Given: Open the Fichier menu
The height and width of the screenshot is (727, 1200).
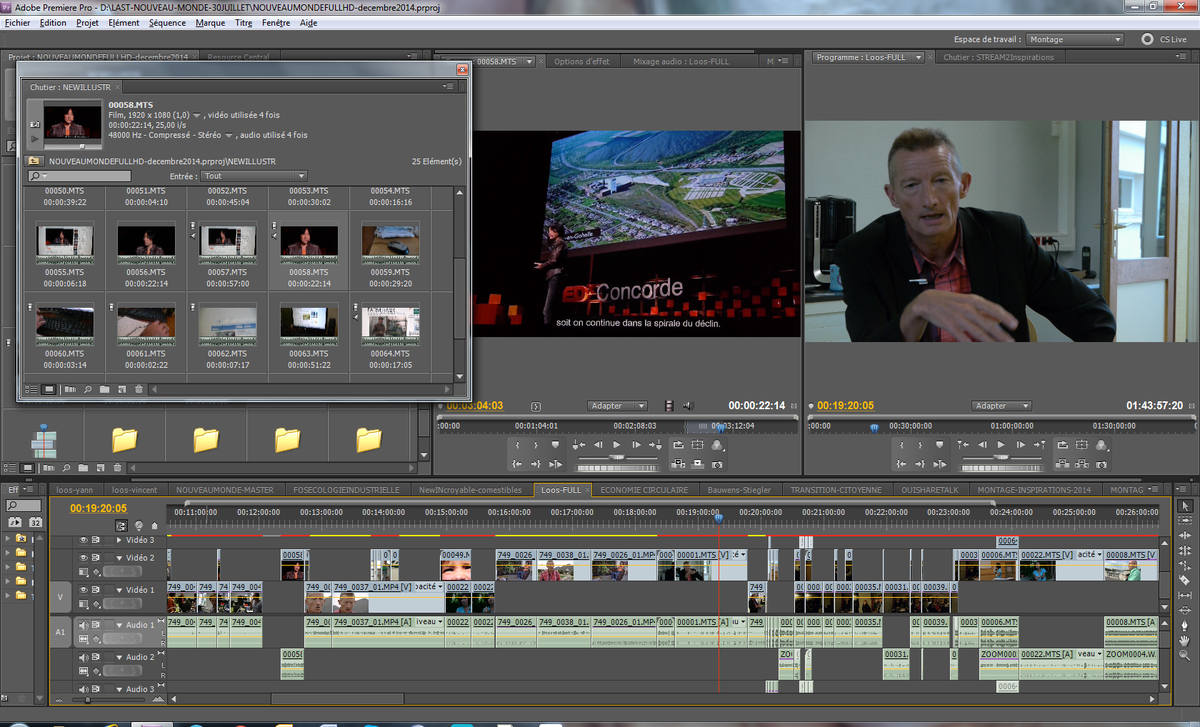Looking at the screenshot, I should pos(17,22).
